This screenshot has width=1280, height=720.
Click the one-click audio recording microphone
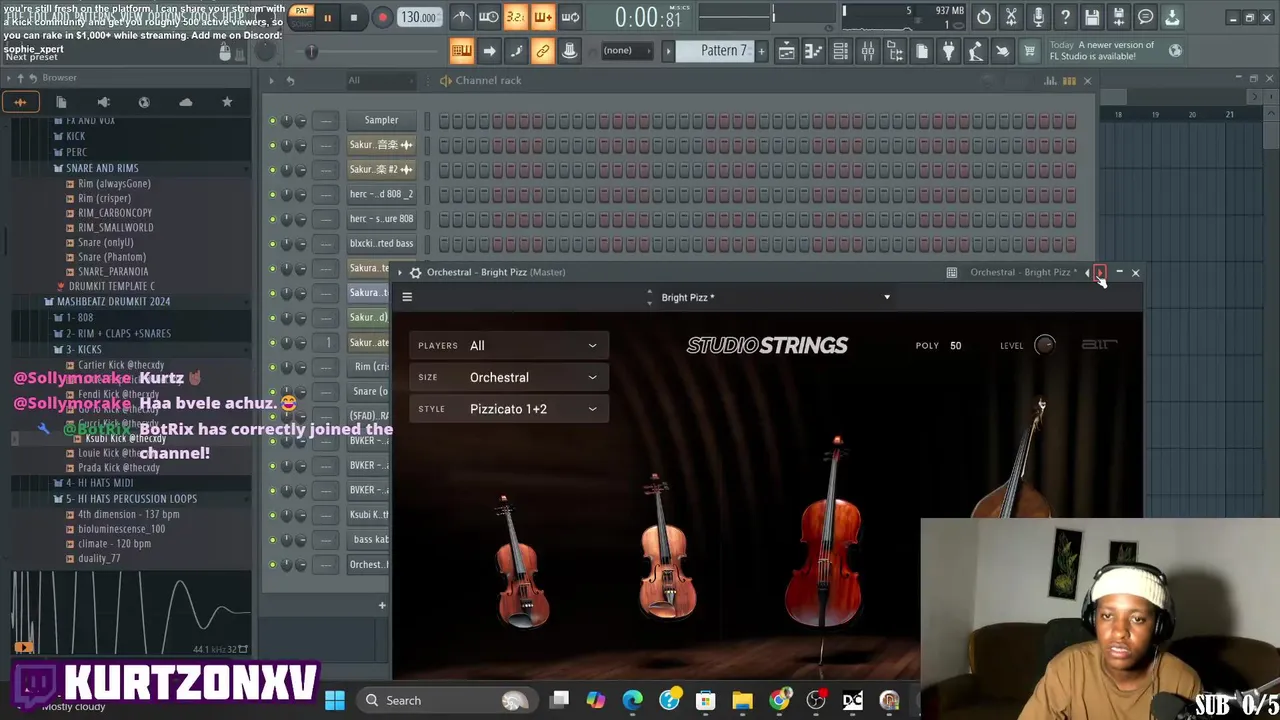[1038, 17]
